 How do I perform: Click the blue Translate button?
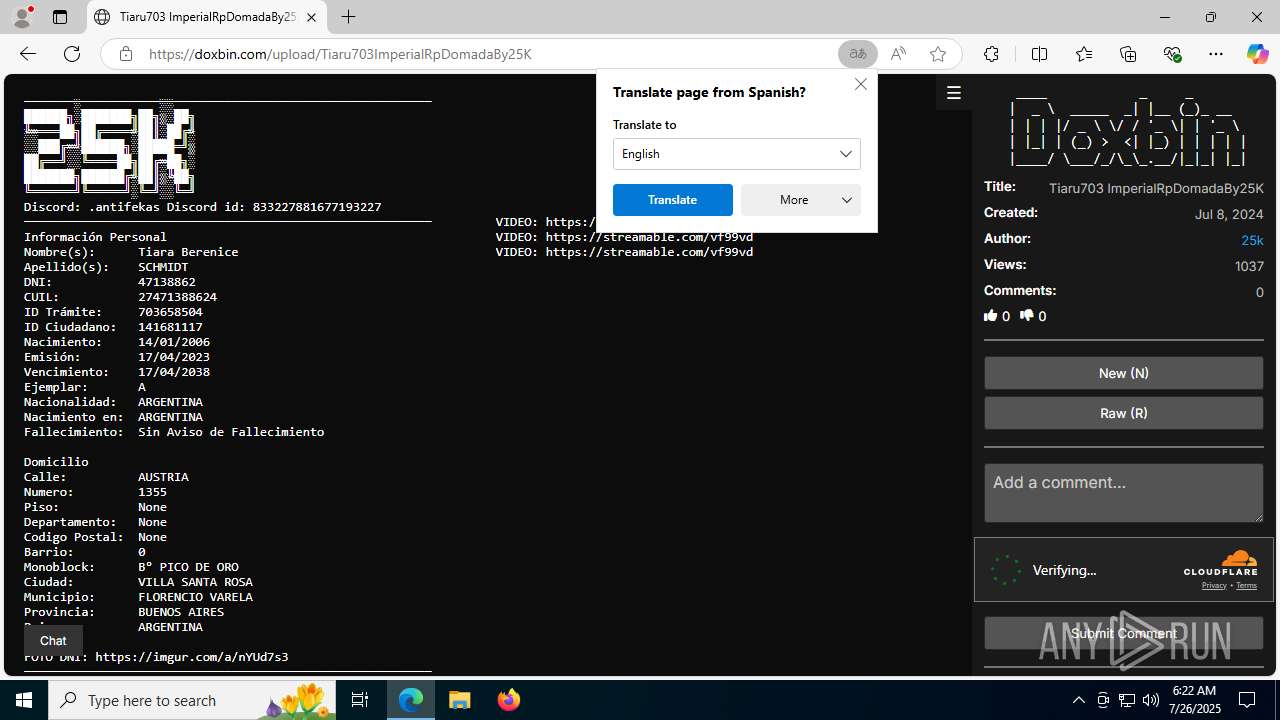pos(673,200)
